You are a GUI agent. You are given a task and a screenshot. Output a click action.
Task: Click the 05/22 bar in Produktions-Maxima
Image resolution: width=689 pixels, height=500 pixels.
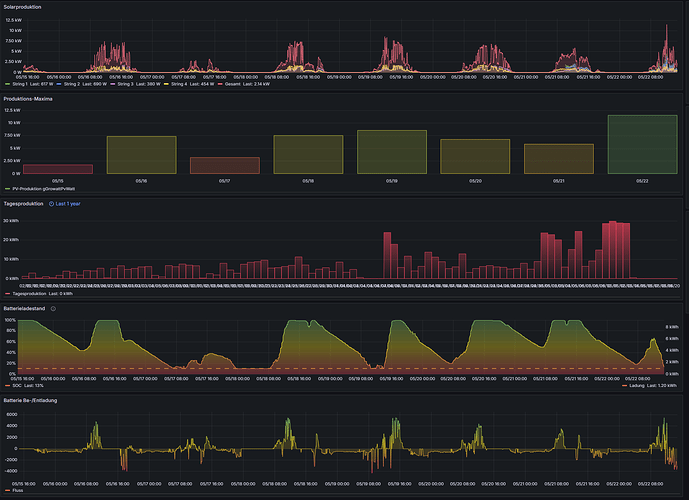click(x=642, y=144)
